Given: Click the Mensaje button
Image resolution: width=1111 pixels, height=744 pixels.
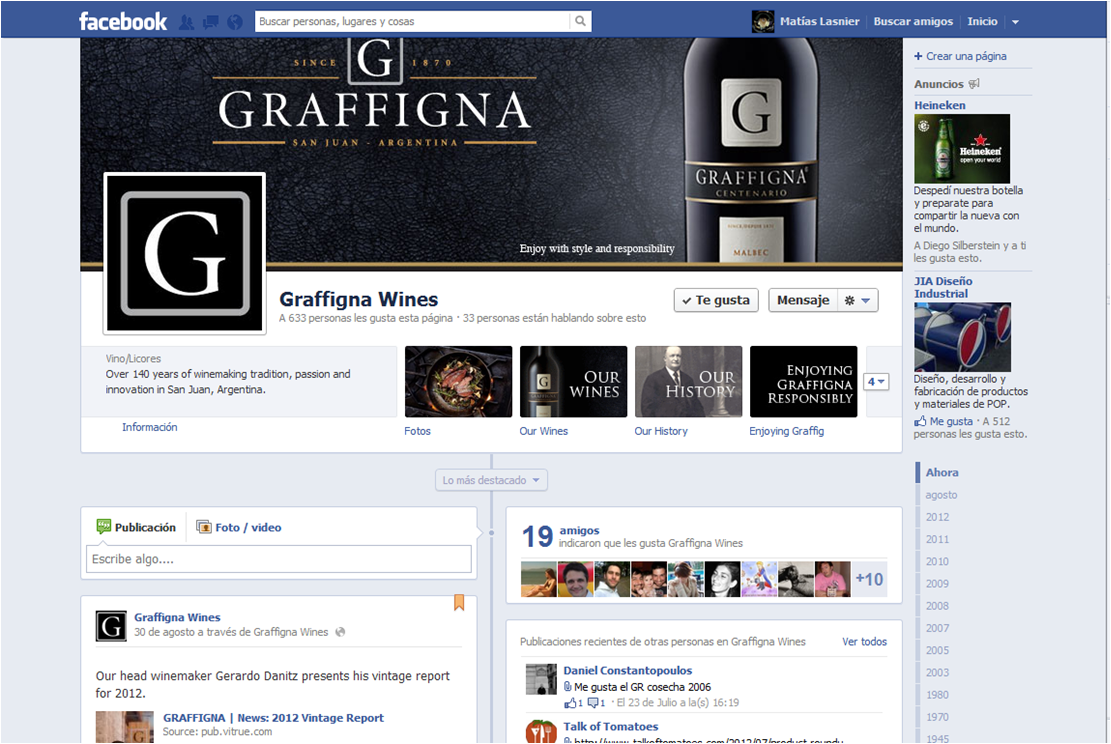Looking at the screenshot, I should click(x=802, y=300).
